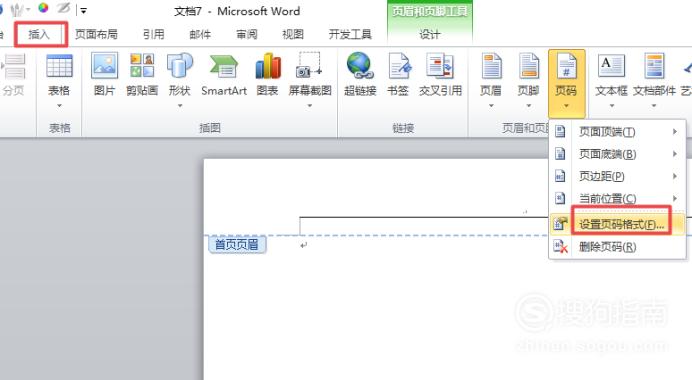Switch to the 页面布局 tab

(x=96, y=34)
